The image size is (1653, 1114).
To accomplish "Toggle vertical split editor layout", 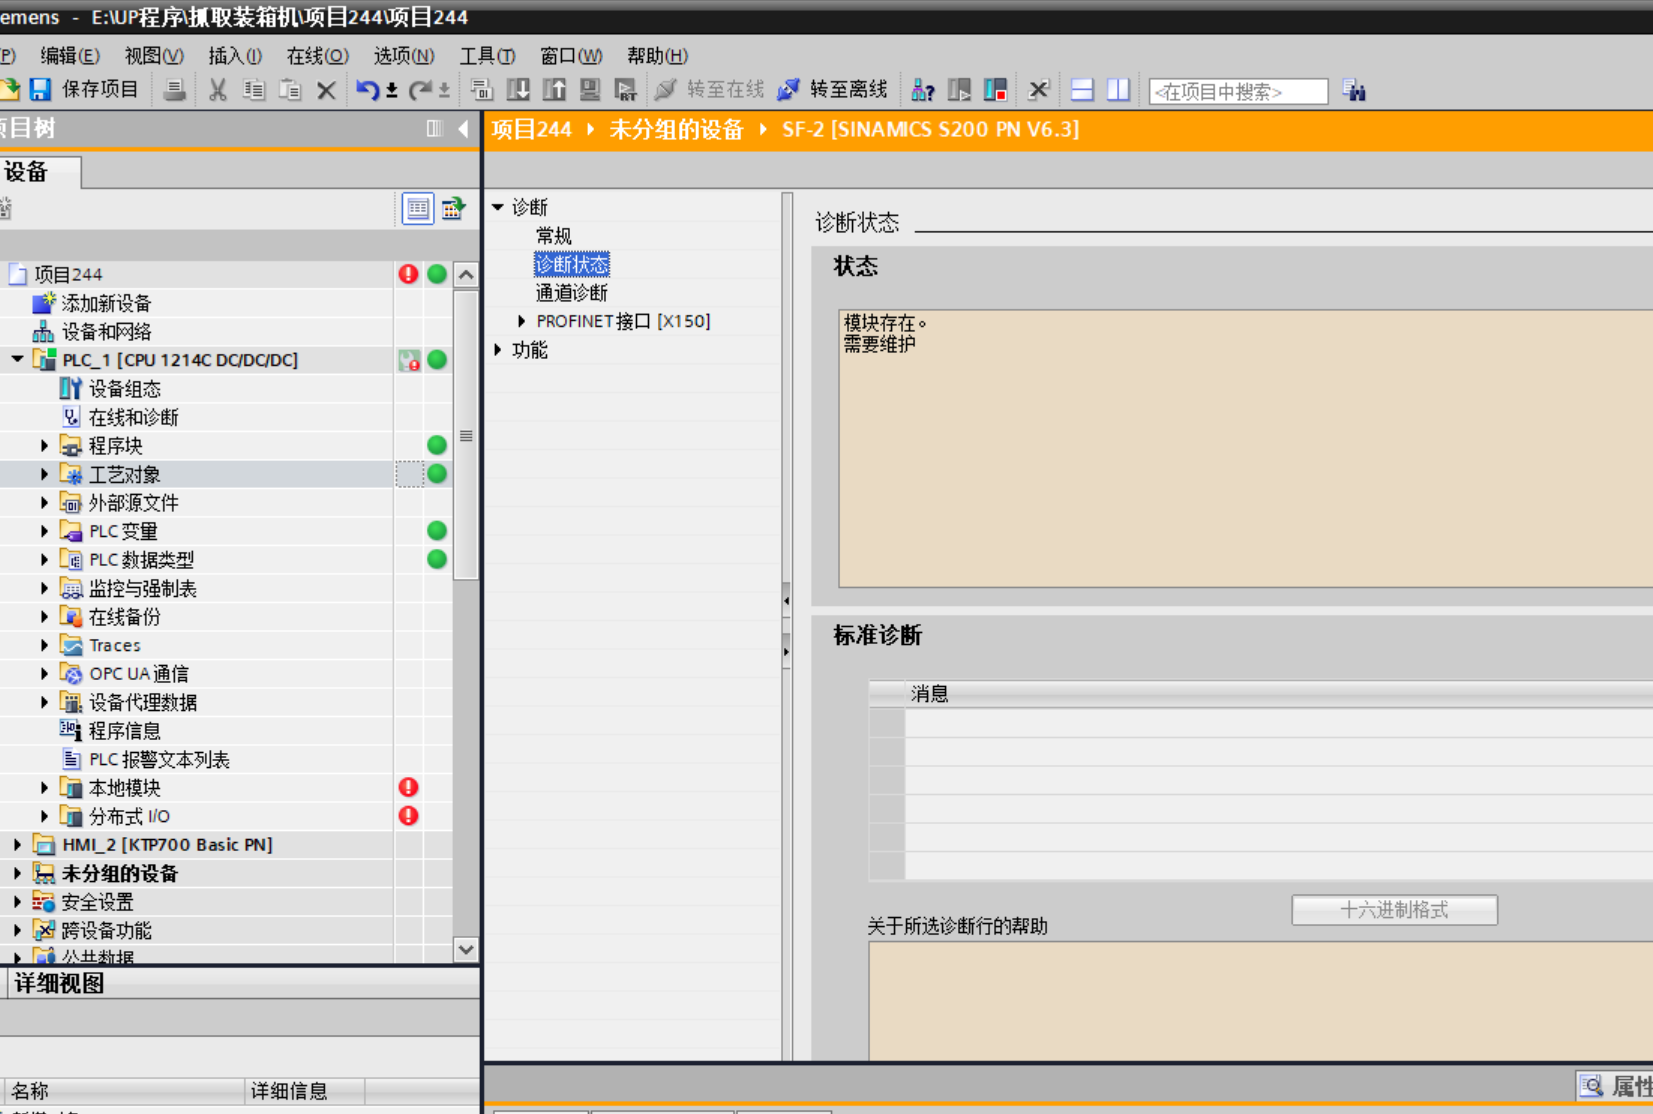I will click(1118, 90).
